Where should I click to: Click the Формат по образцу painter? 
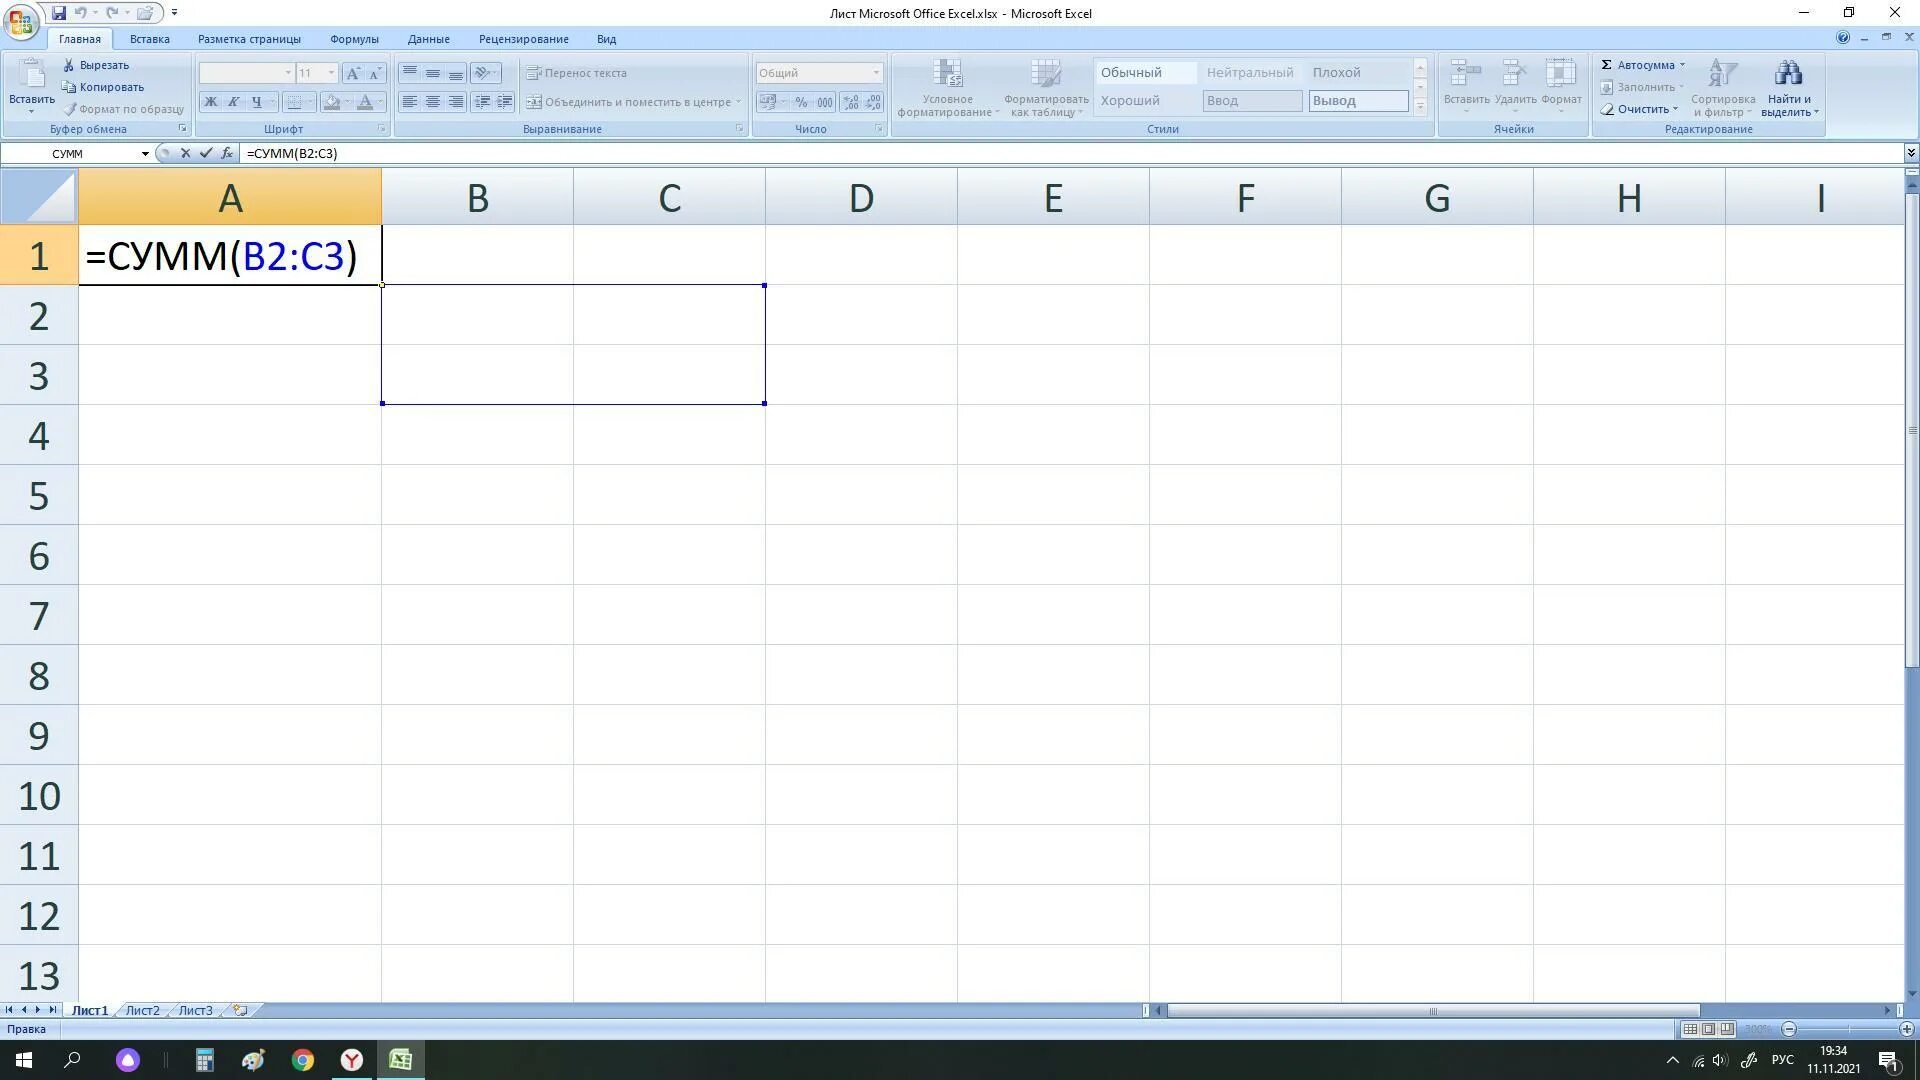click(x=124, y=109)
